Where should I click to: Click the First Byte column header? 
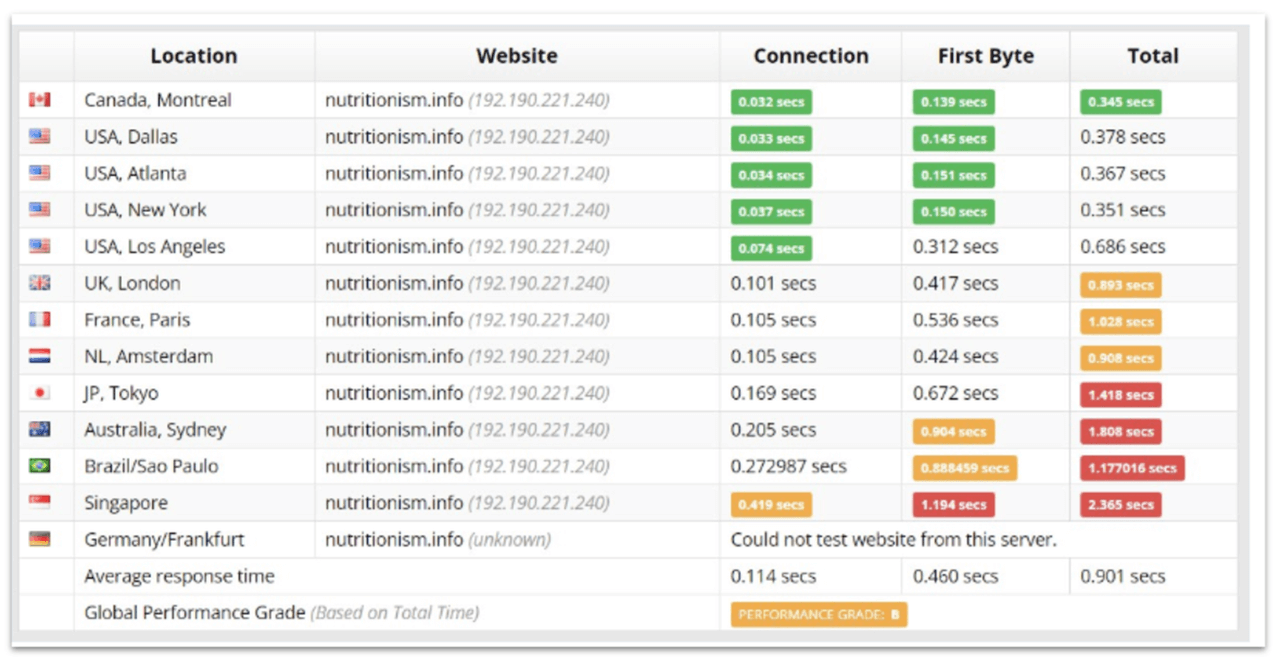[x=986, y=56]
